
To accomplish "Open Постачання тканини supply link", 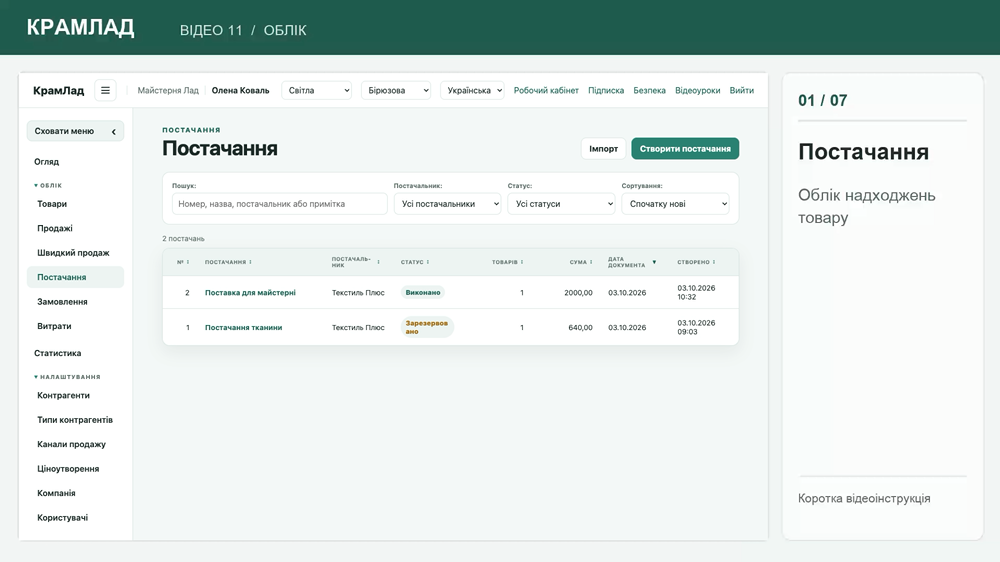I will pyautogui.click(x=243, y=328).
